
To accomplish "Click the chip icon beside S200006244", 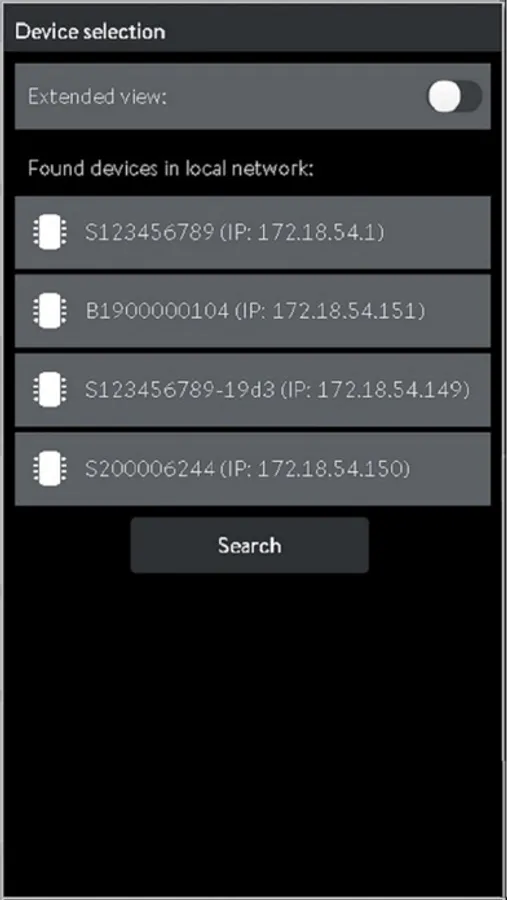I will pos(49,470).
